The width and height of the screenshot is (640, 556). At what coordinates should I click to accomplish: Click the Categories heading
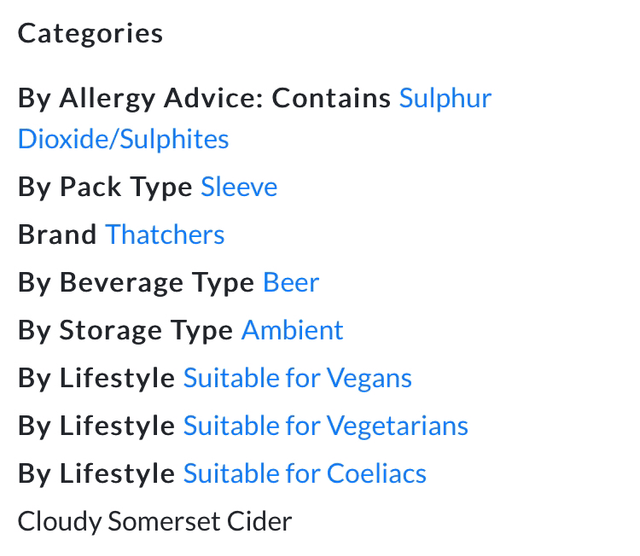click(x=90, y=33)
